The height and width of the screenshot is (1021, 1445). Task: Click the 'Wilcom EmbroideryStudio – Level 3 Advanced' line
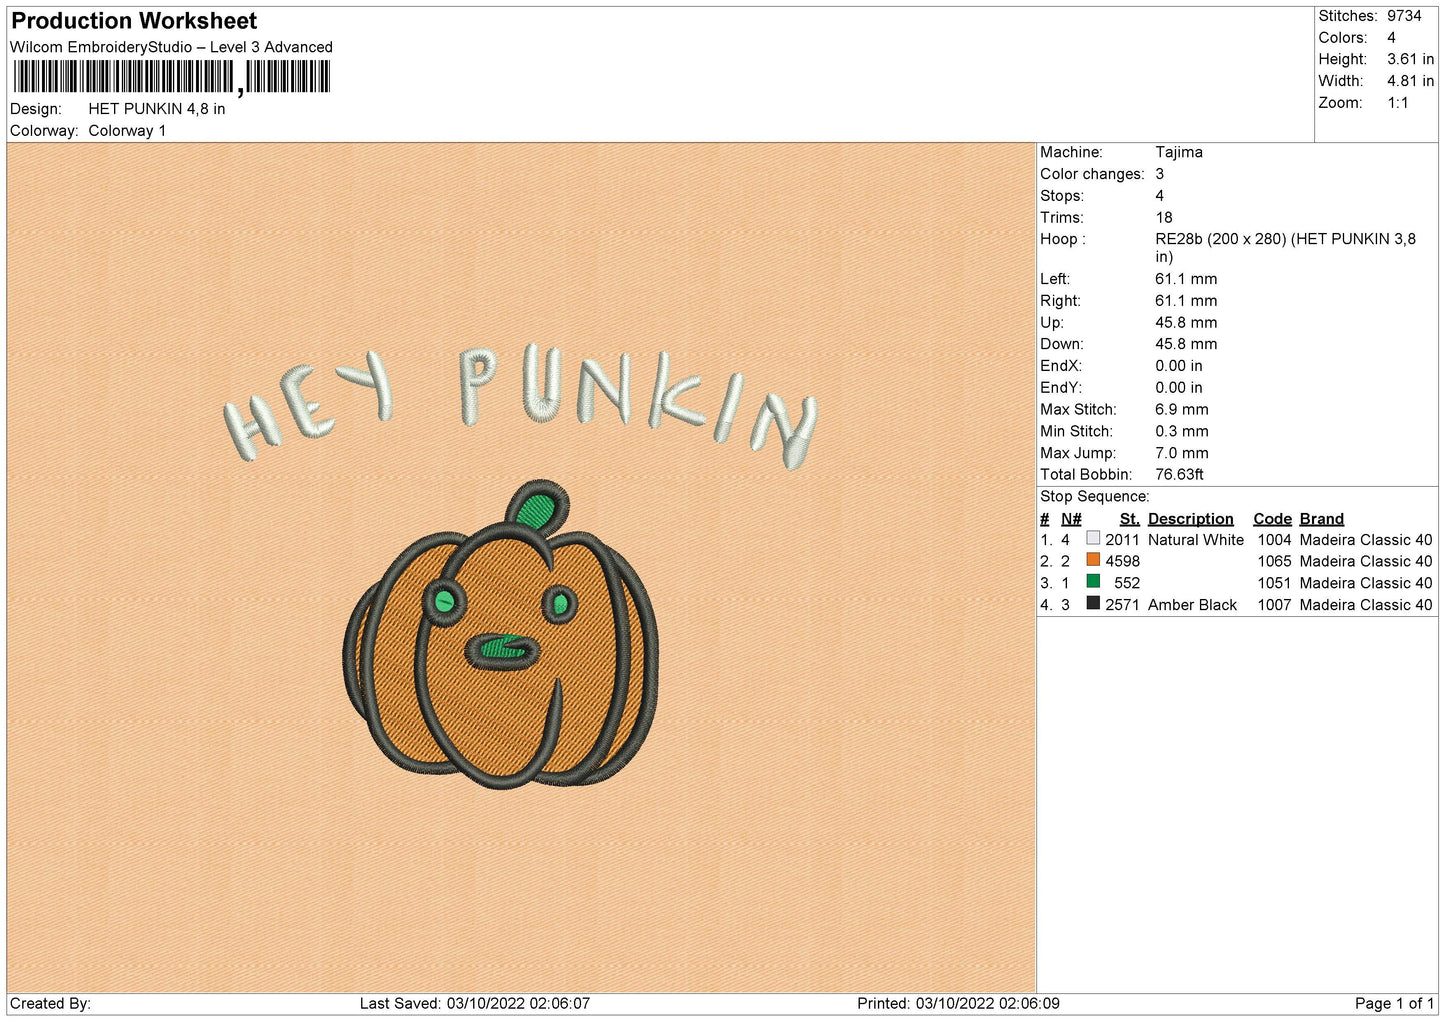tap(171, 47)
